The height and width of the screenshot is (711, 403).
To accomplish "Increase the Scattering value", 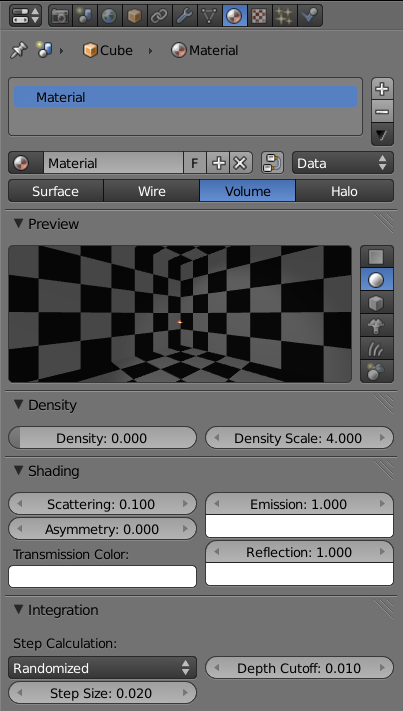I will click(185, 504).
